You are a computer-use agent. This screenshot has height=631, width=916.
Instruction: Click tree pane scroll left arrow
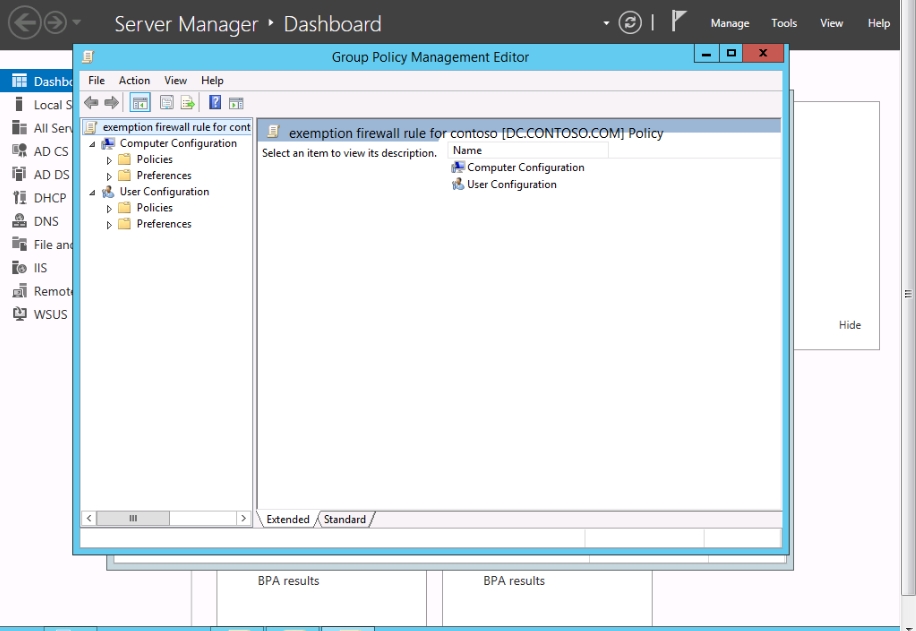[x=89, y=518]
